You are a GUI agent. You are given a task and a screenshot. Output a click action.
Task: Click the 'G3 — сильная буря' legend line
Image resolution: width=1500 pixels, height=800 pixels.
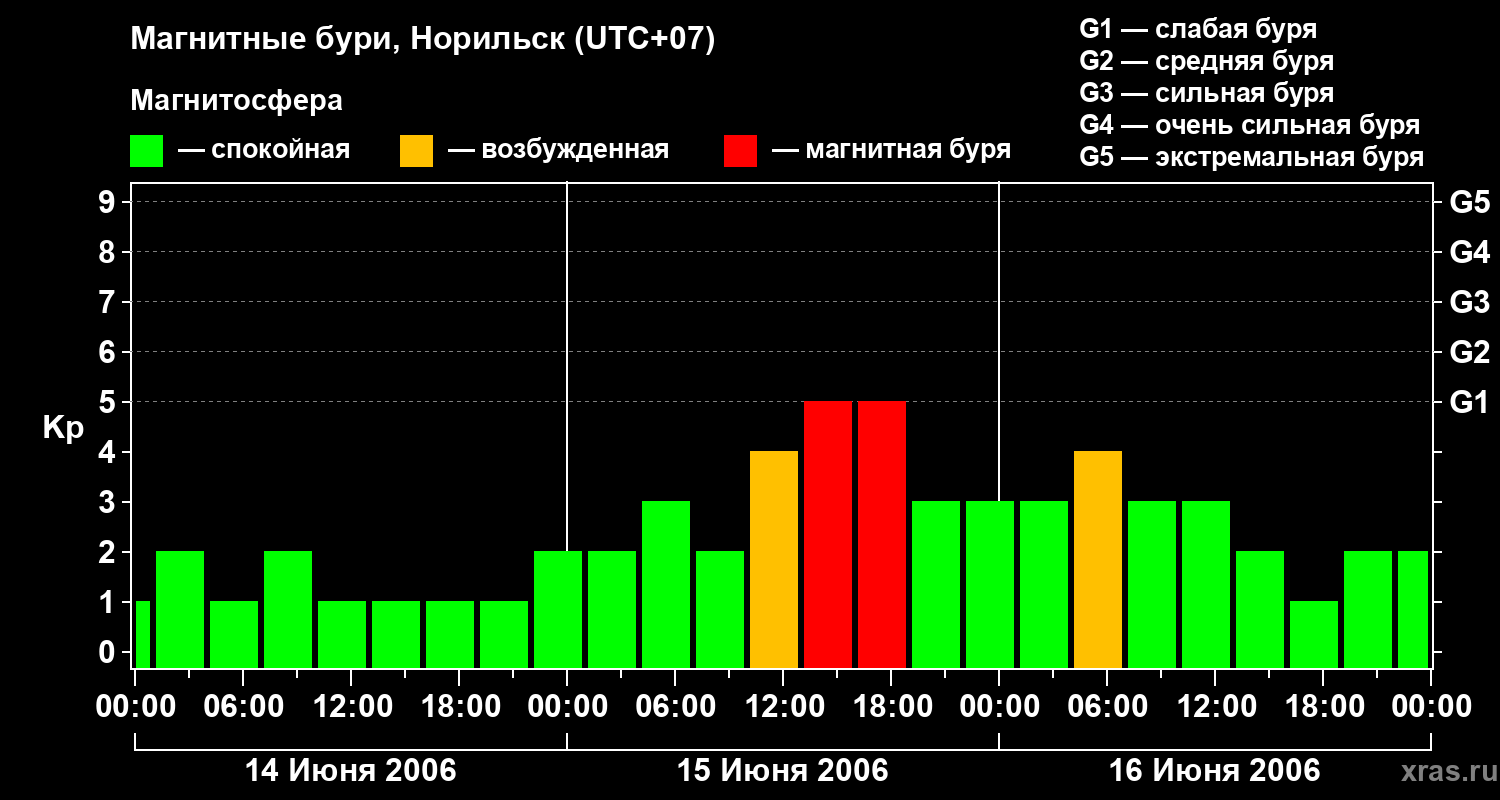[x=1206, y=93]
